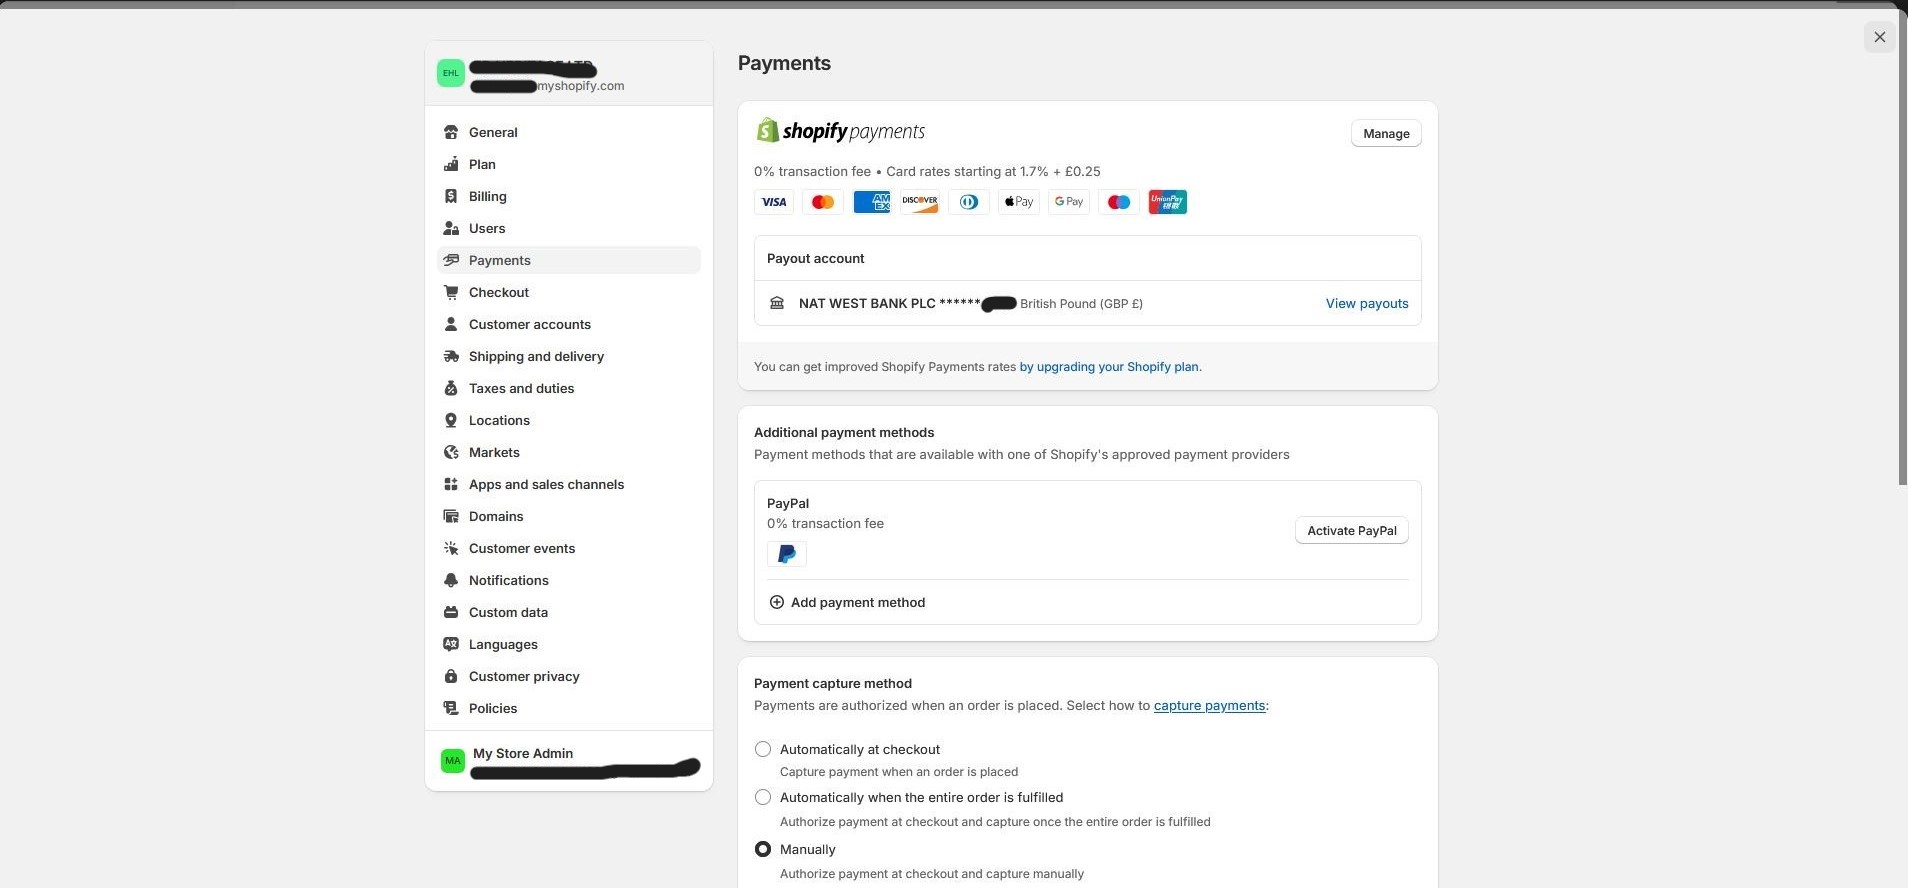Click the Domains icon

click(451, 516)
